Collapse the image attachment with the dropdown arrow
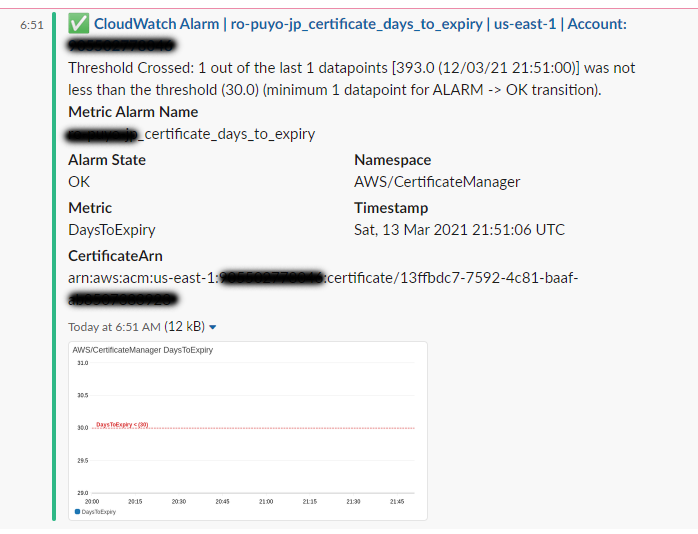698x534 pixels. 213,328
